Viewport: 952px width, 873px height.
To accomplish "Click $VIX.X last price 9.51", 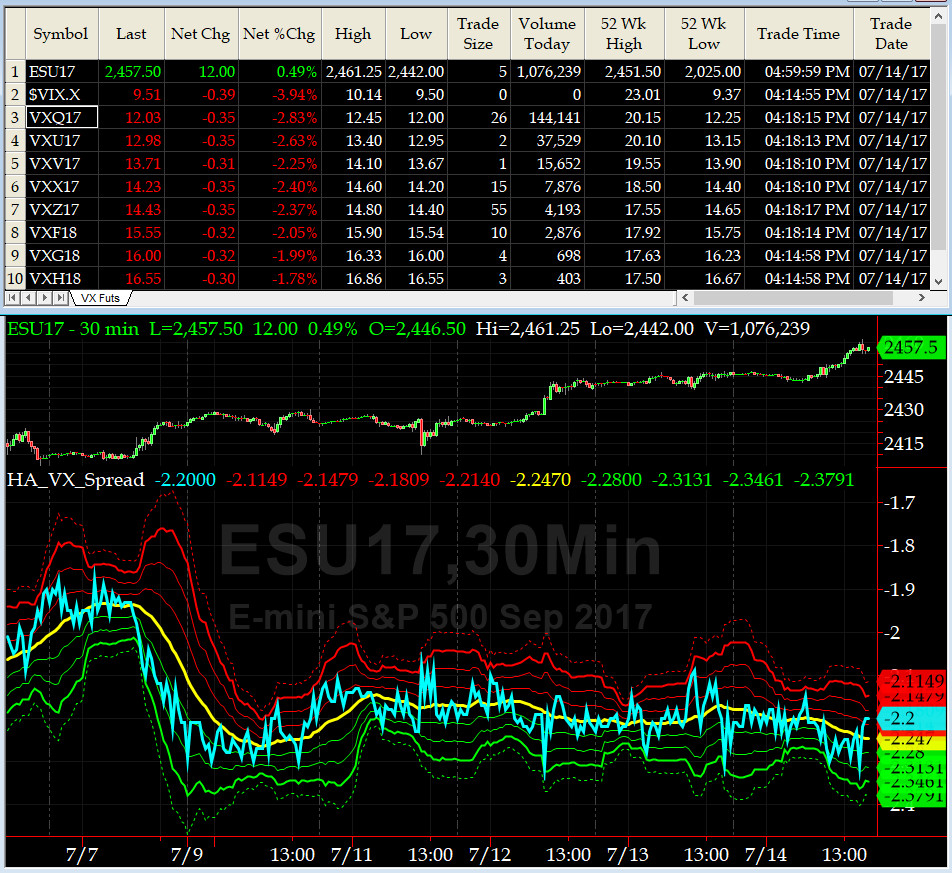I will pos(132,95).
